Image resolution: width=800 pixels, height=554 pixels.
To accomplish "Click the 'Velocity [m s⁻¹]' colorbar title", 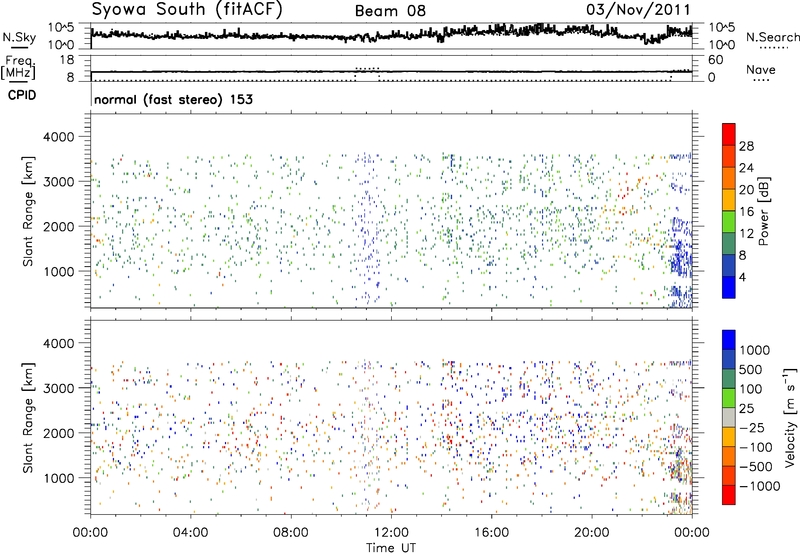I will [x=791, y=418].
